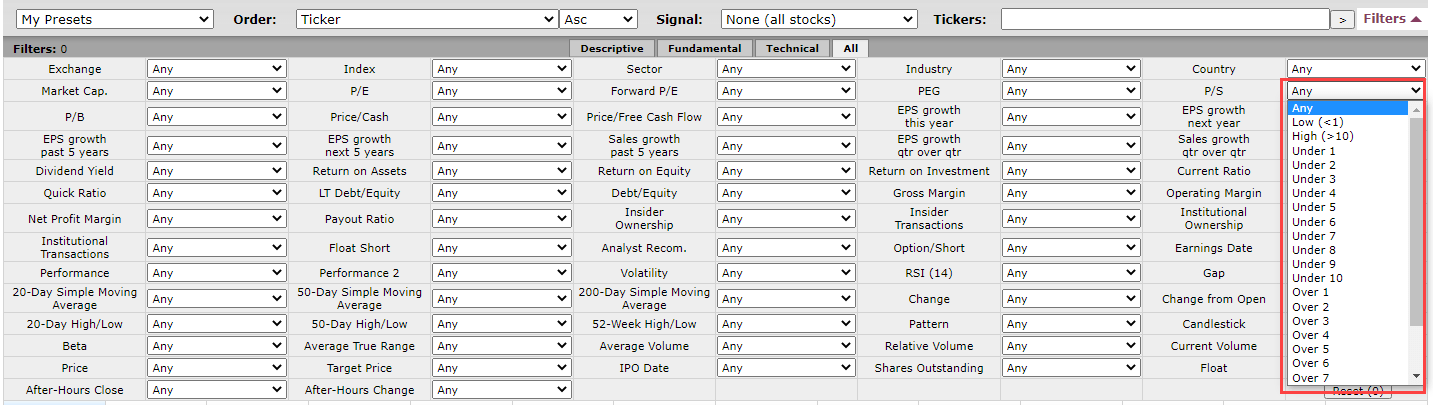Screen dimensions: 1433x405
Task: Switch to the Descriptive tab
Action: [611, 48]
